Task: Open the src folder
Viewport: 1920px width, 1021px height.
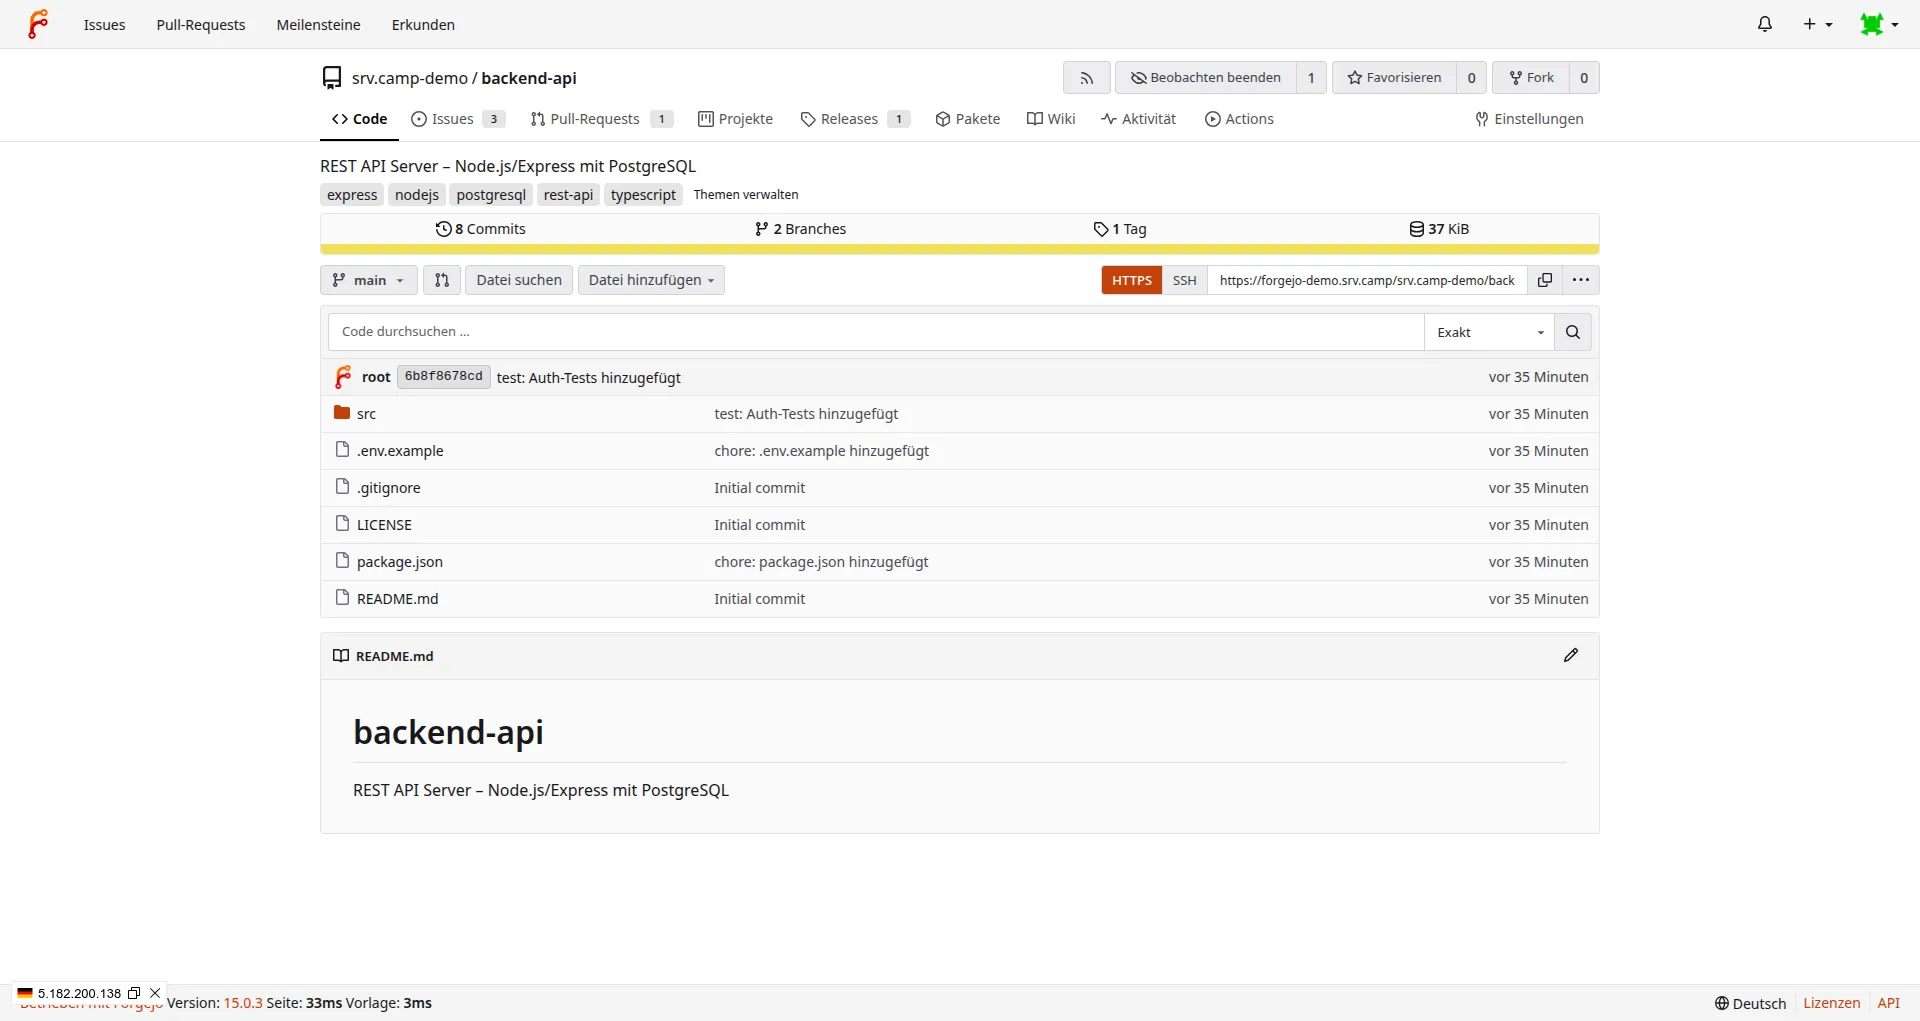Action: (366, 414)
